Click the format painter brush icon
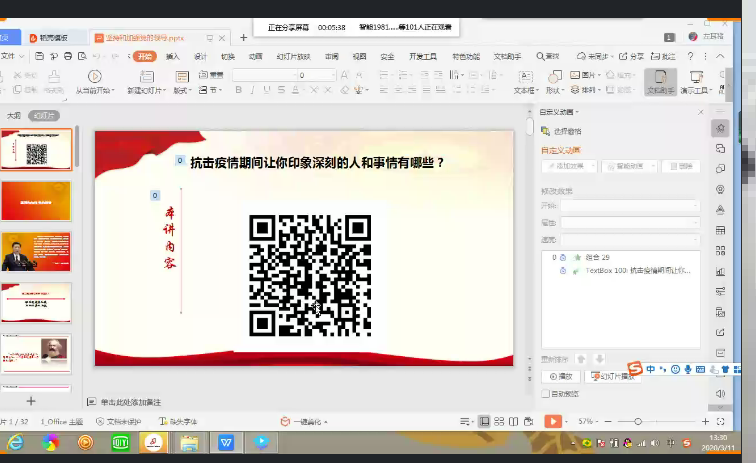 point(54,76)
